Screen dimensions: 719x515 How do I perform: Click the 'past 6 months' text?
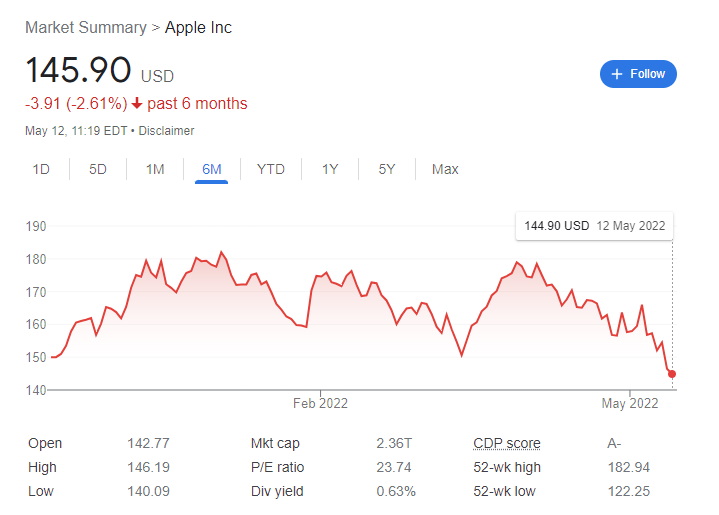point(197,104)
